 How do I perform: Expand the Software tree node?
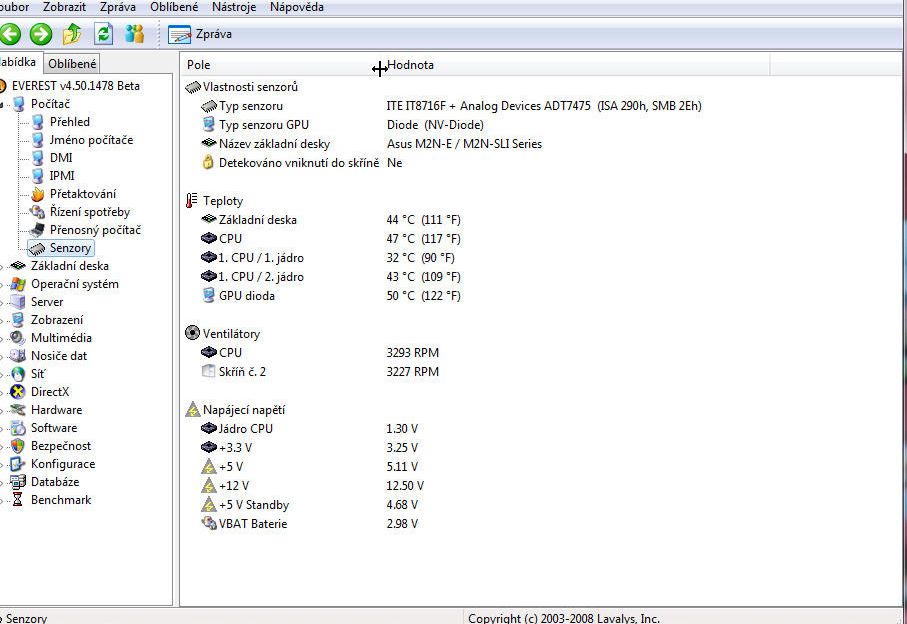pos(2,428)
